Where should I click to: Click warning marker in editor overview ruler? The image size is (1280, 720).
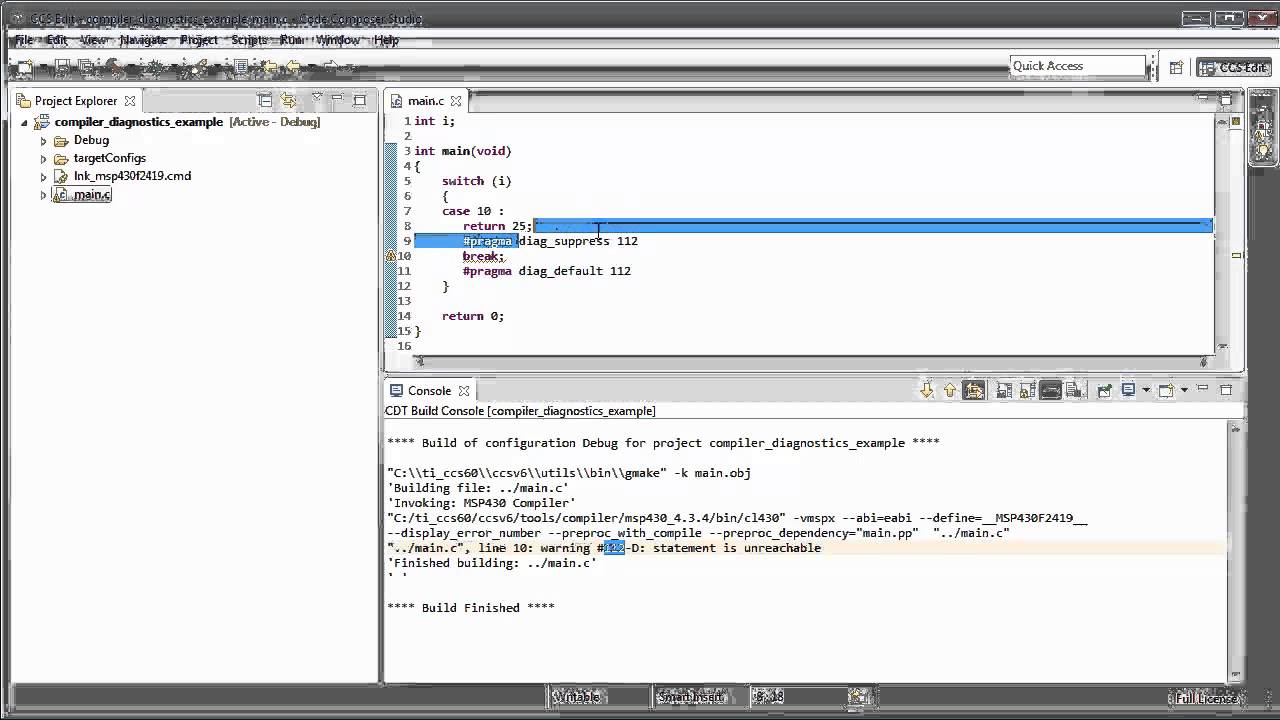(1237, 255)
